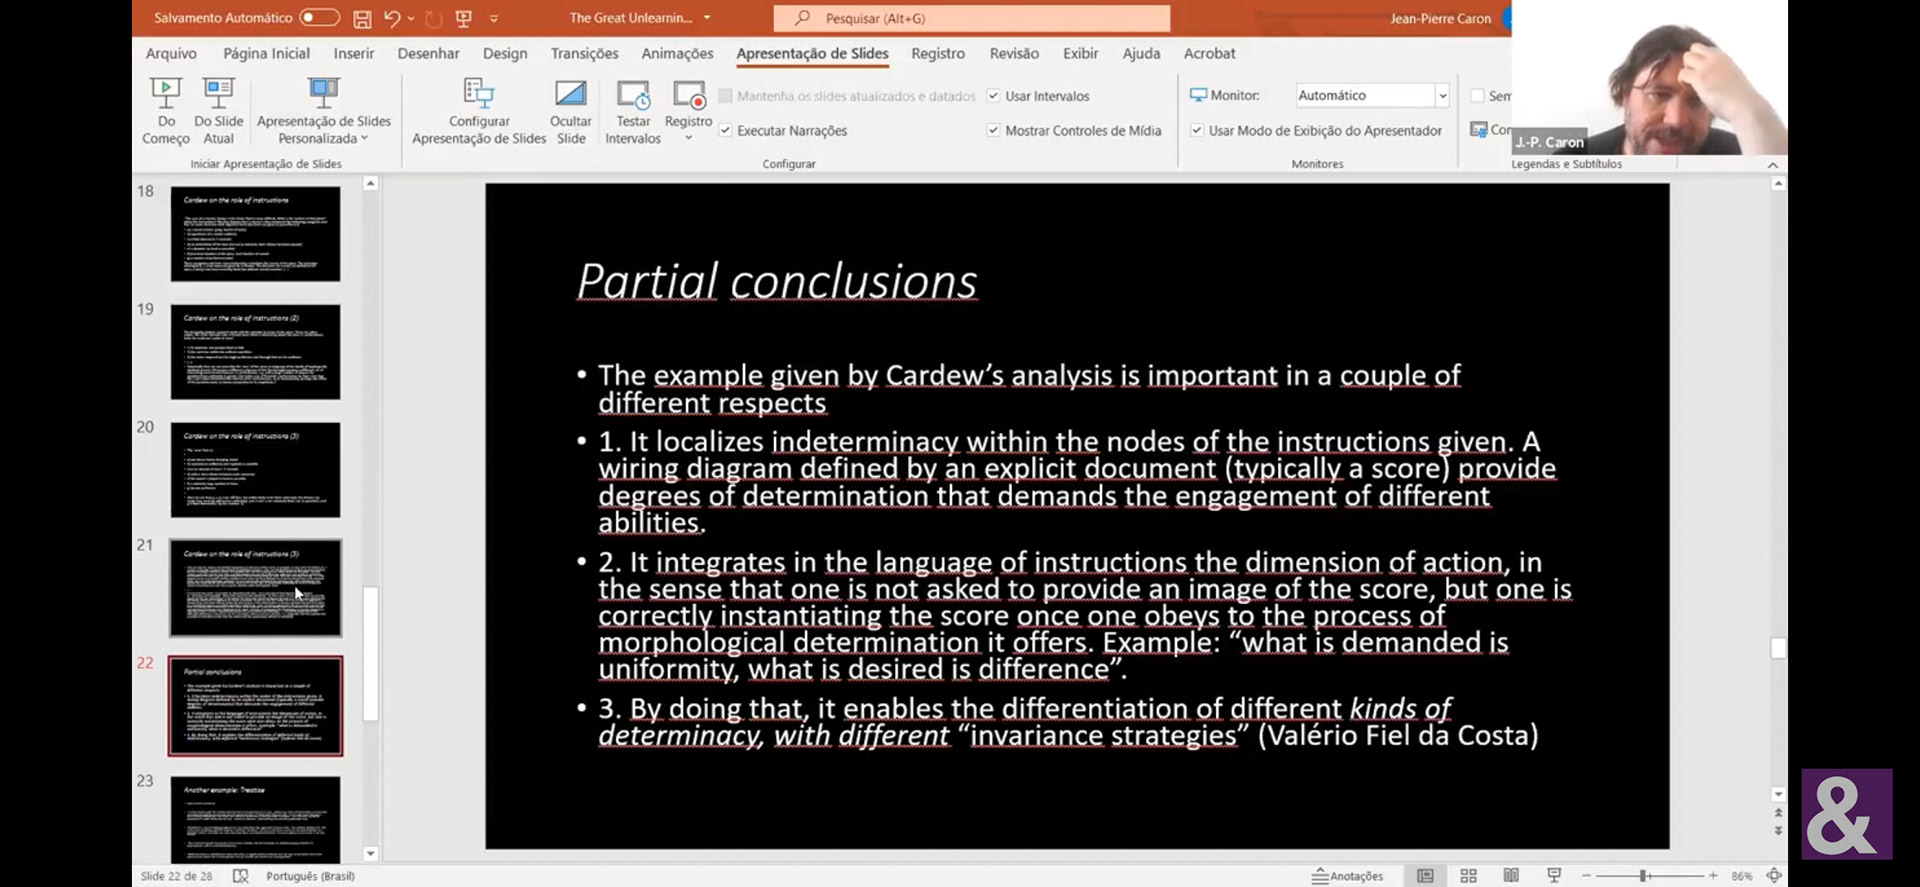
Task: Toggle the Salvamento Automático switch
Action: pos(319,18)
